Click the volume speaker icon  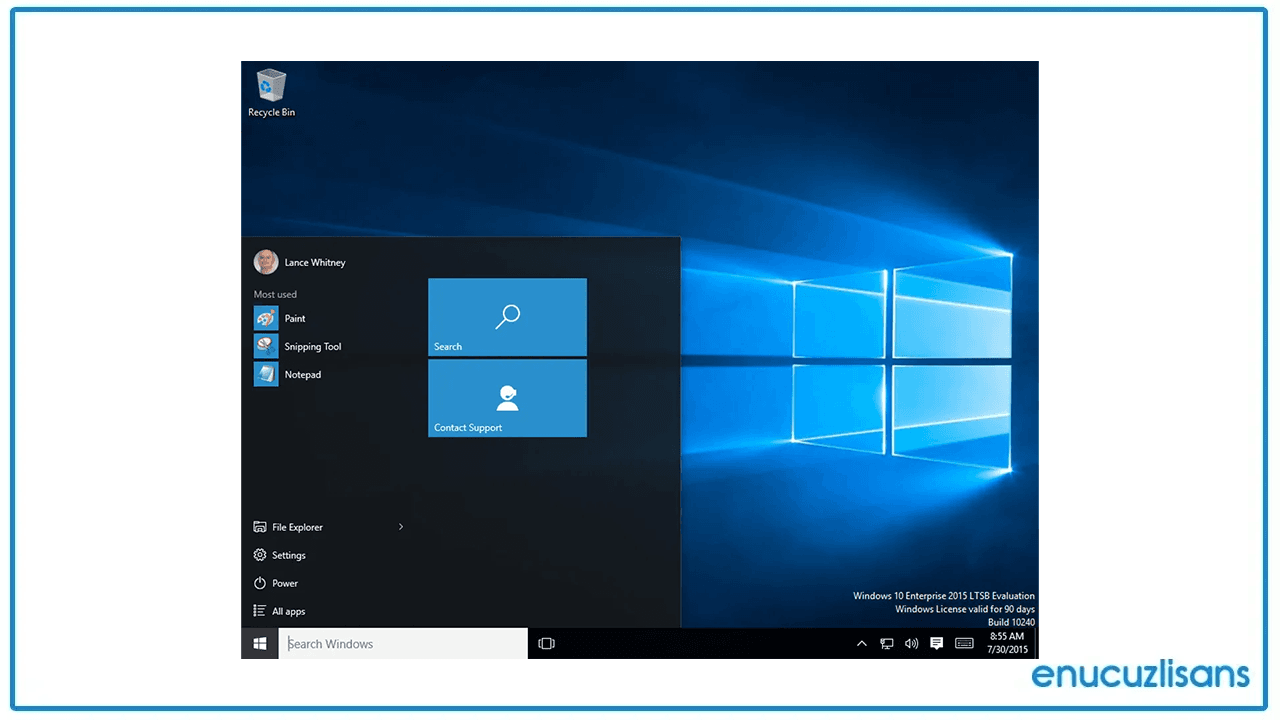pyautogui.click(x=911, y=643)
